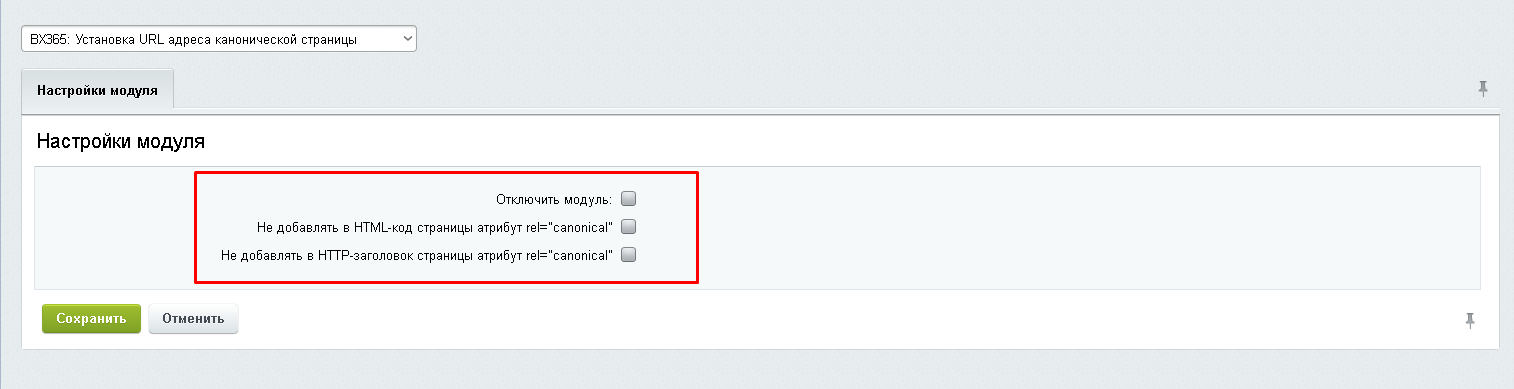Open the BX365 module selection dropdown
The height and width of the screenshot is (389, 1514).
[x=219, y=39]
